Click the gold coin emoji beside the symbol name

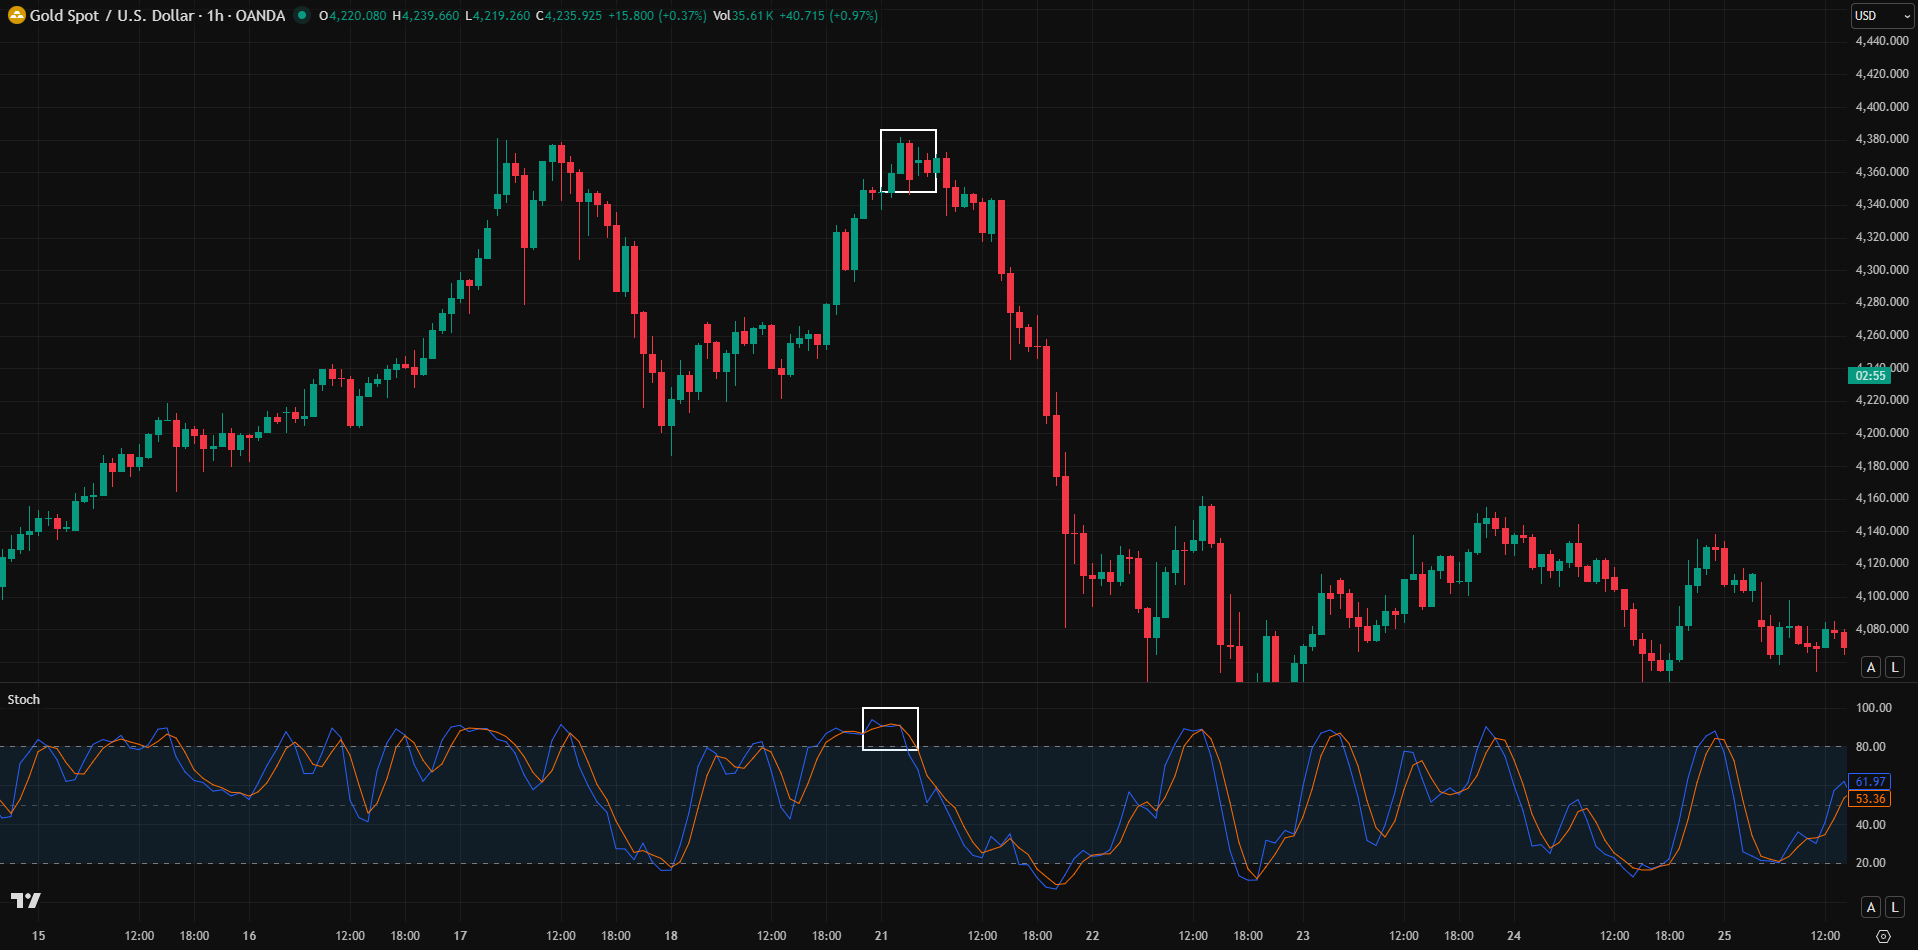15,15
